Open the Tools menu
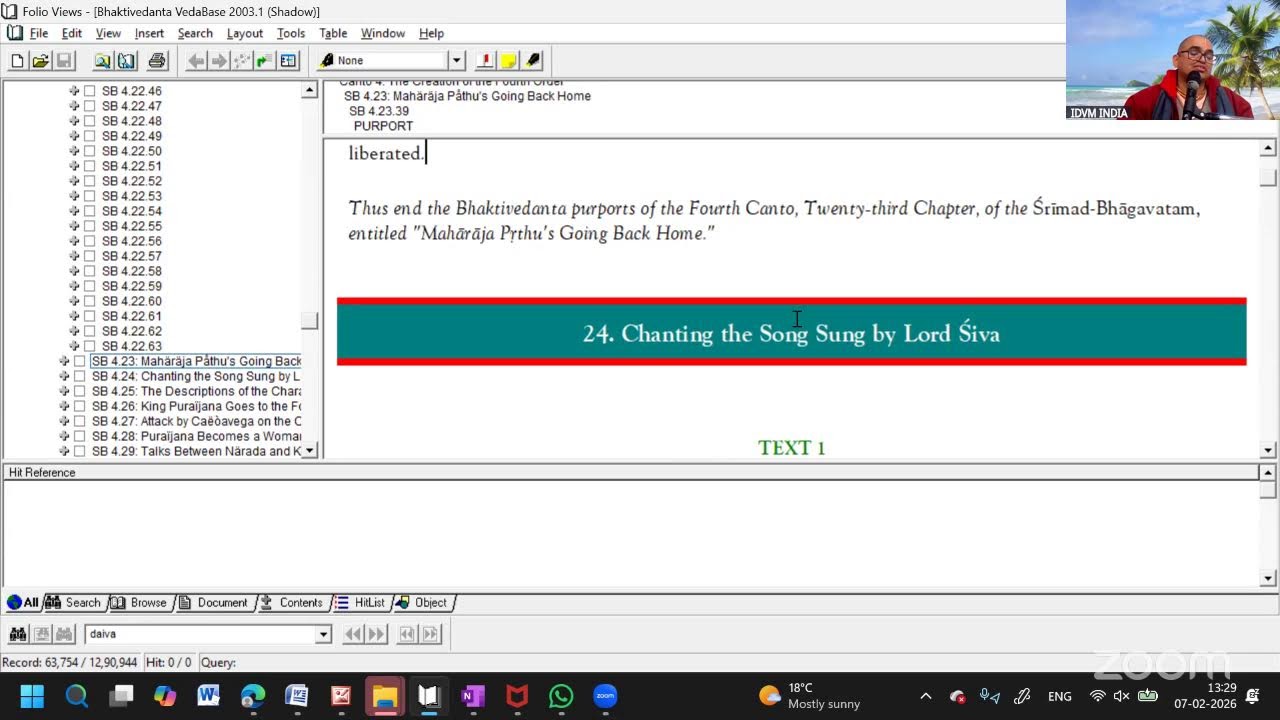The width and height of the screenshot is (1280, 720). [x=291, y=33]
